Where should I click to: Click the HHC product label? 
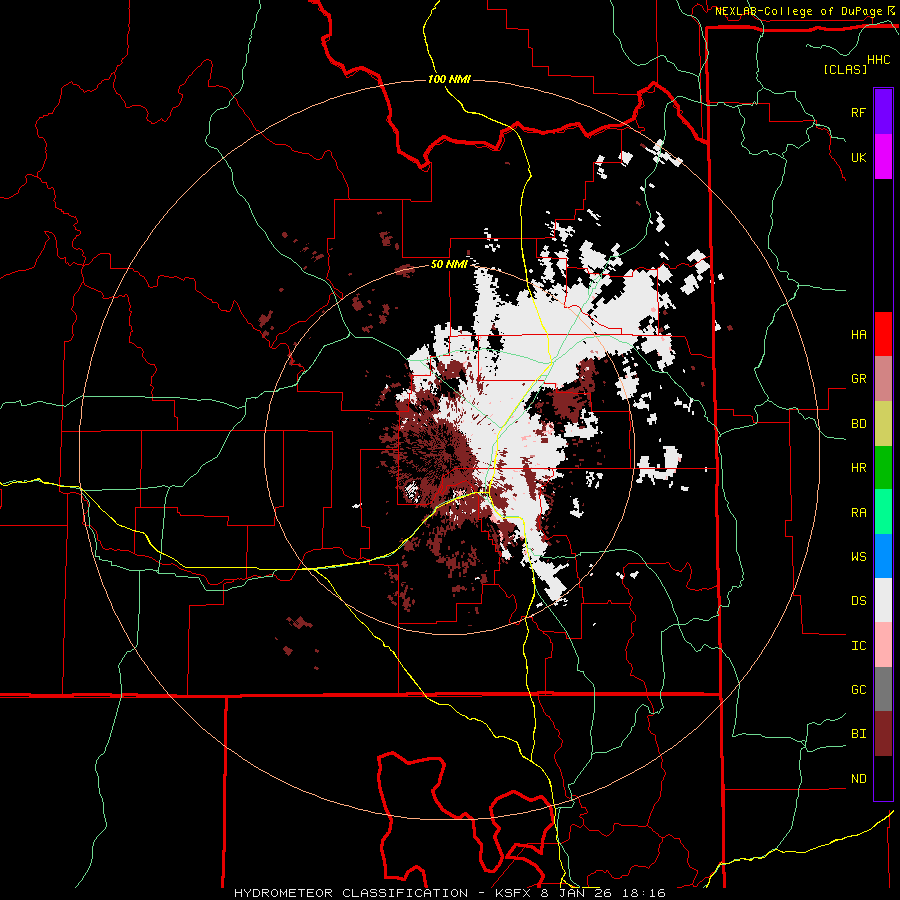pyautogui.click(x=878, y=59)
